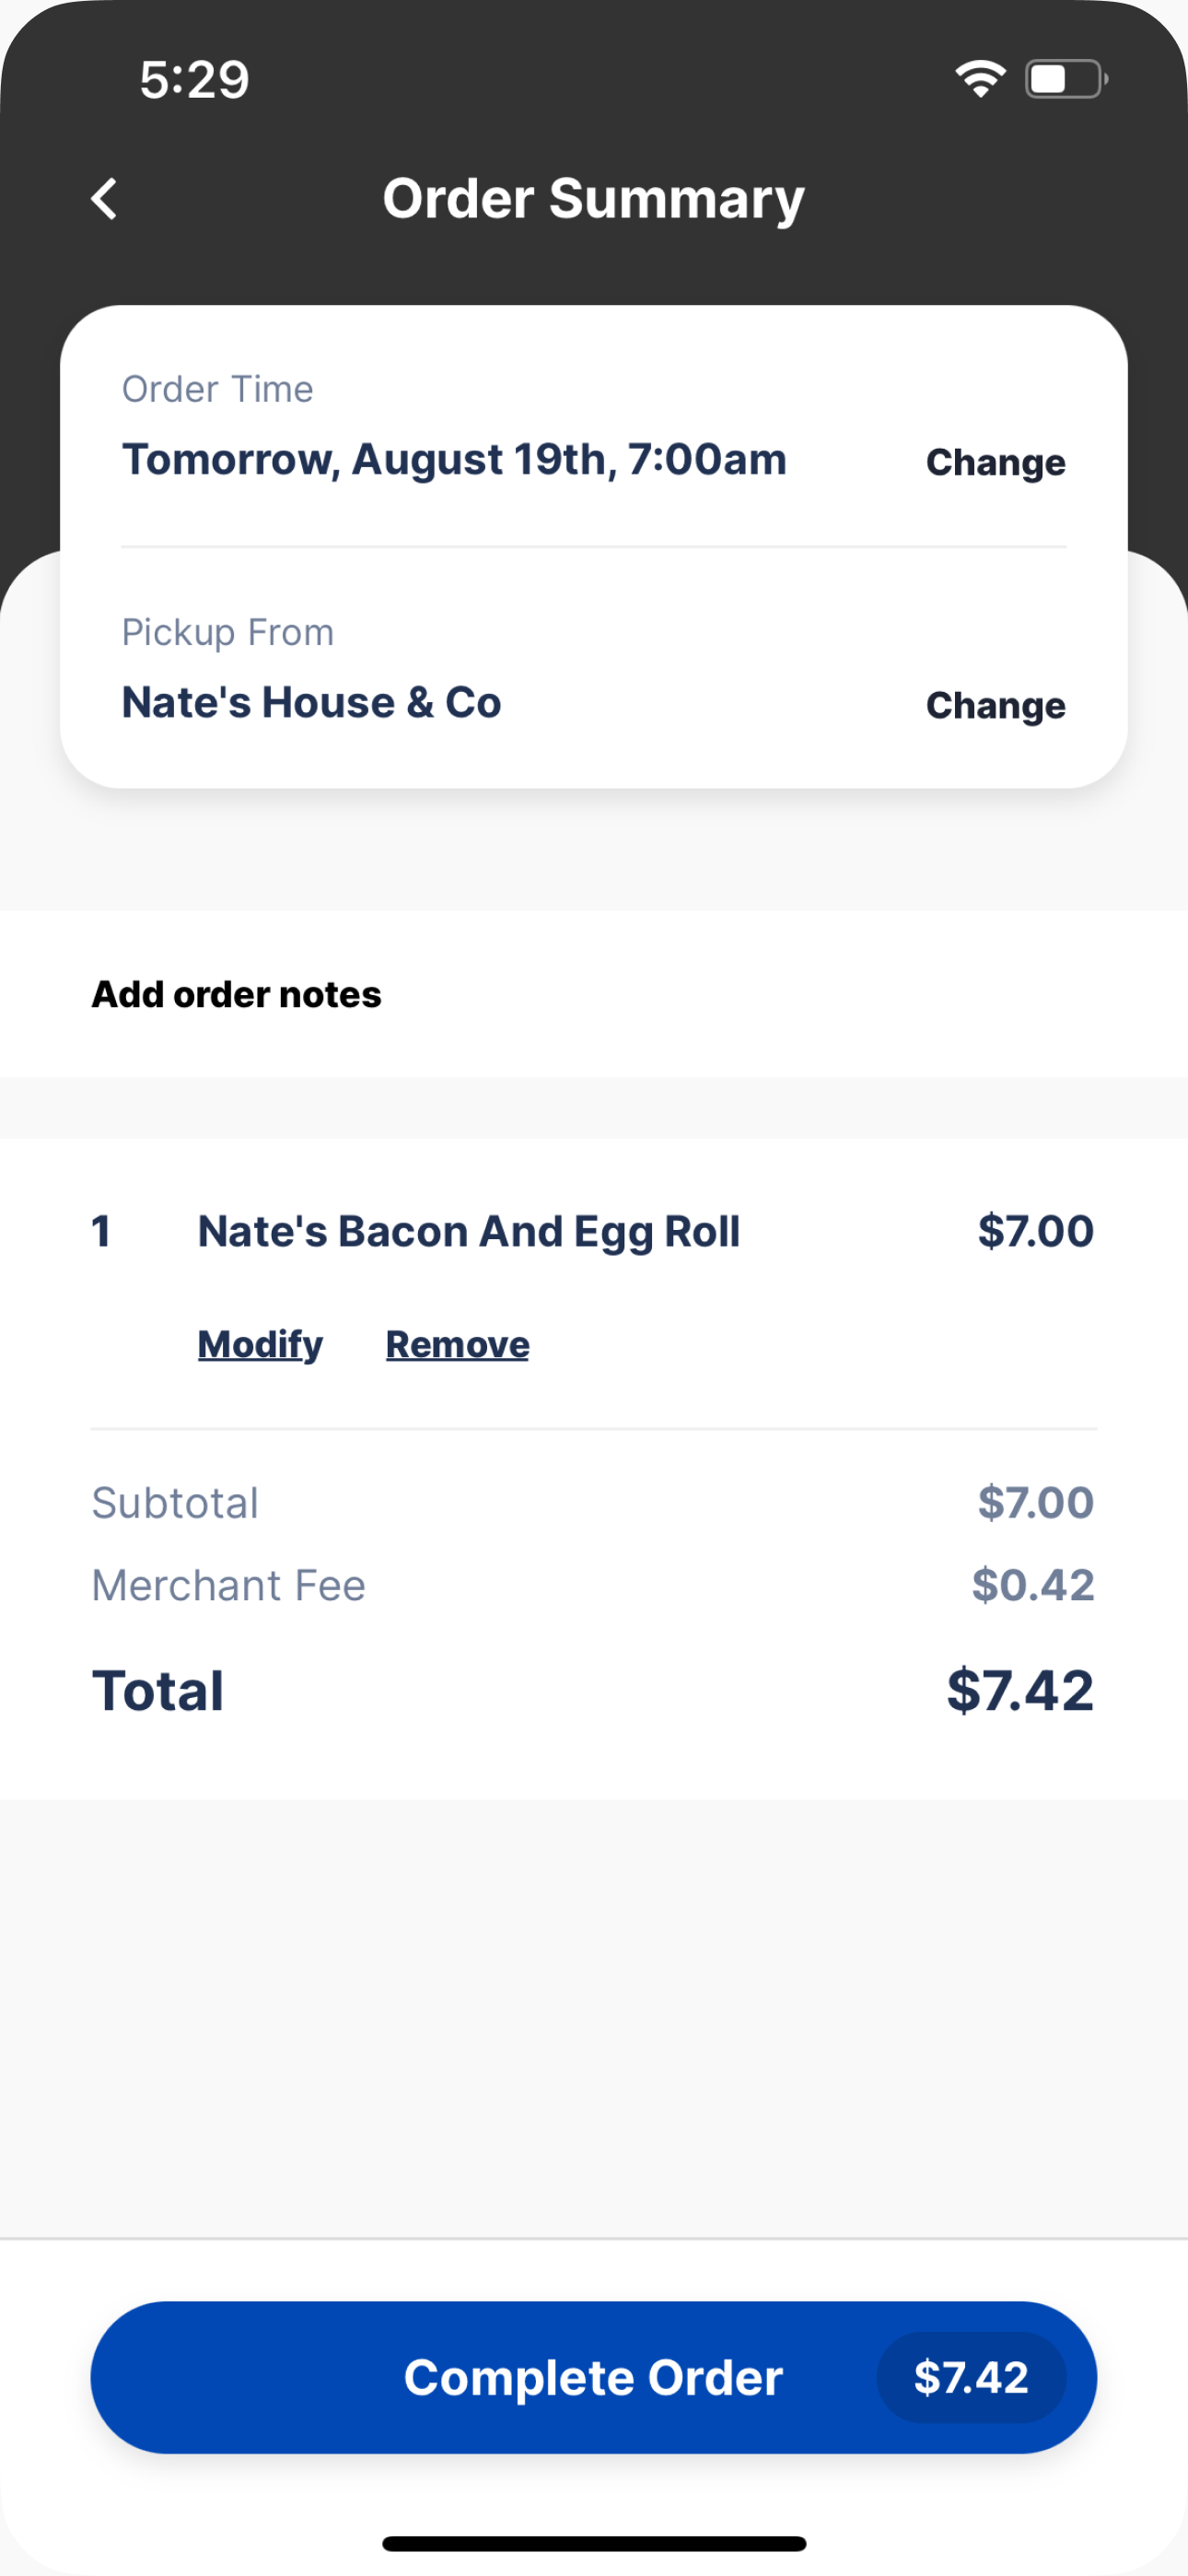Tap the Wi-Fi status icon

pyautogui.click(x=980, y=79)
